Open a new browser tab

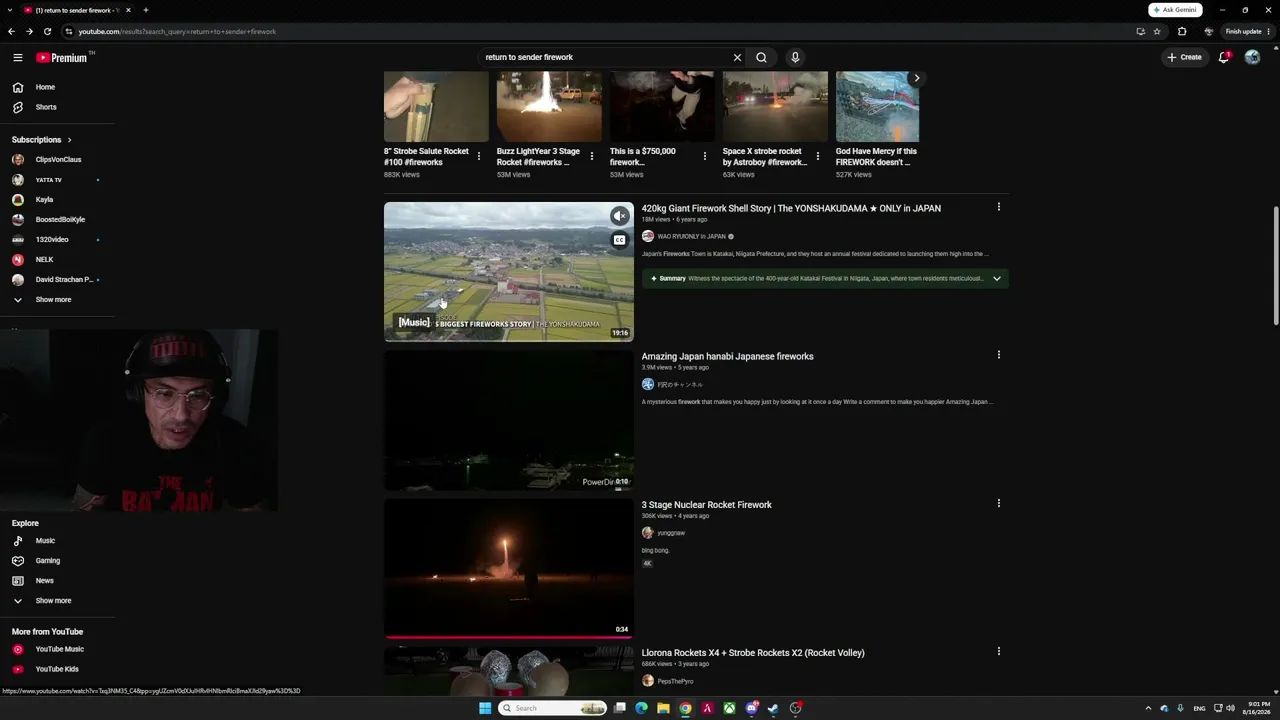pos(145,10)
